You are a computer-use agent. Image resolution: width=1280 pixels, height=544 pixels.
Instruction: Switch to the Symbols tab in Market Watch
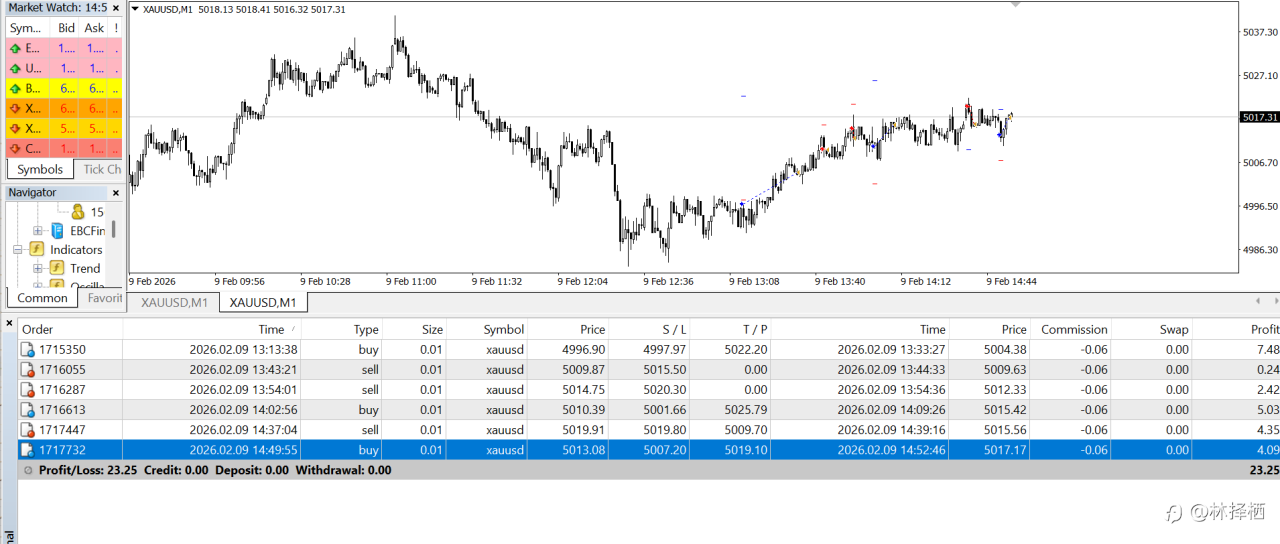pyautogui.click(x=40, y=169)
